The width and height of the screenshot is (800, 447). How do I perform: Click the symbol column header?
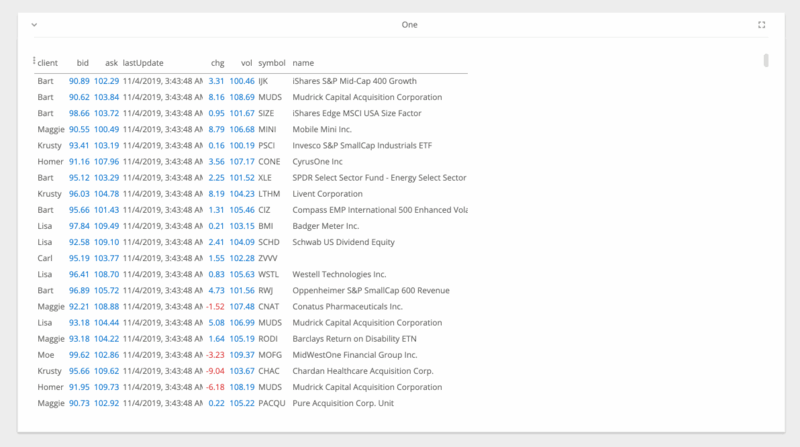point(271,63)
